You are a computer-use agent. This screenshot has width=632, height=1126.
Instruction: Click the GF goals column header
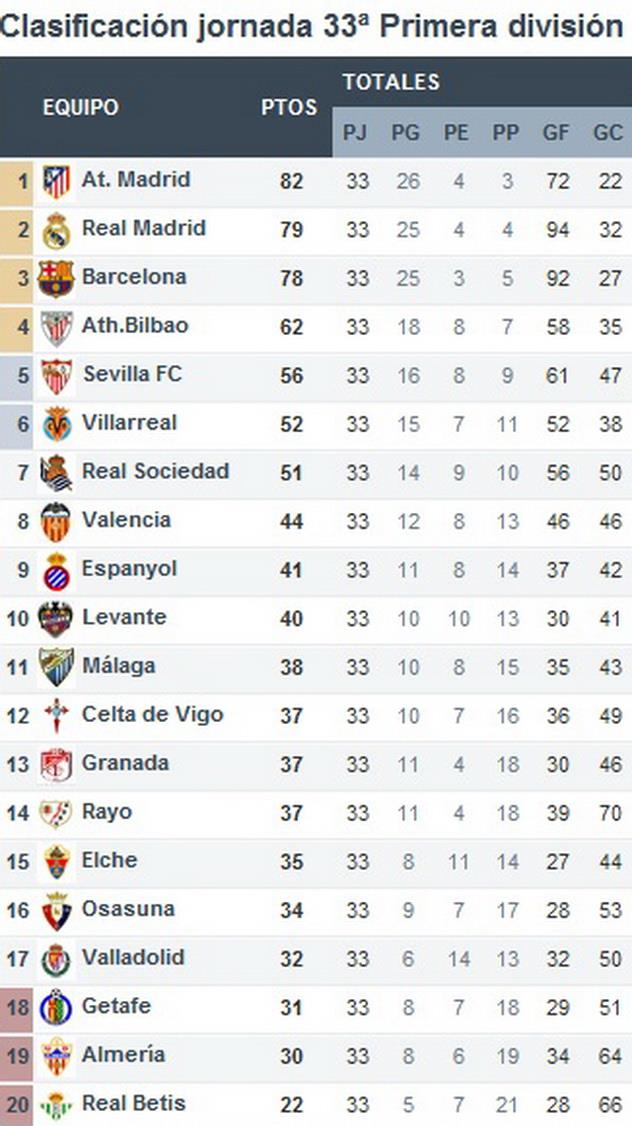click(x=556, y=133)
